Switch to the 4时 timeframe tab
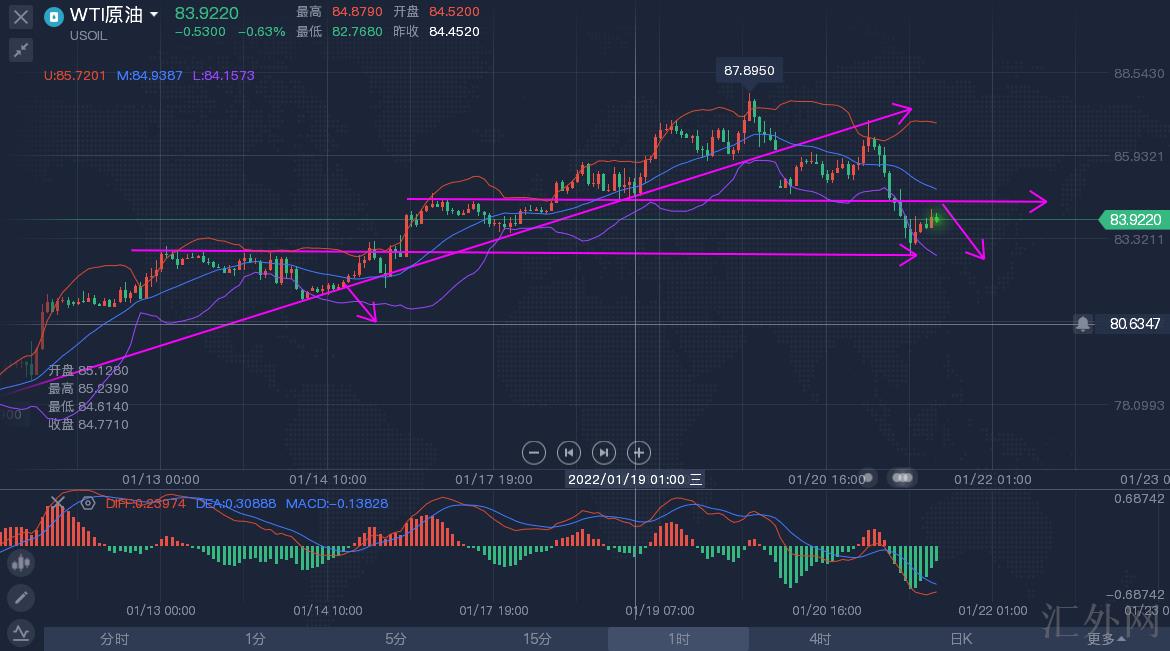This screenshot has height=651, width=1170. click(x=819, y=639)
